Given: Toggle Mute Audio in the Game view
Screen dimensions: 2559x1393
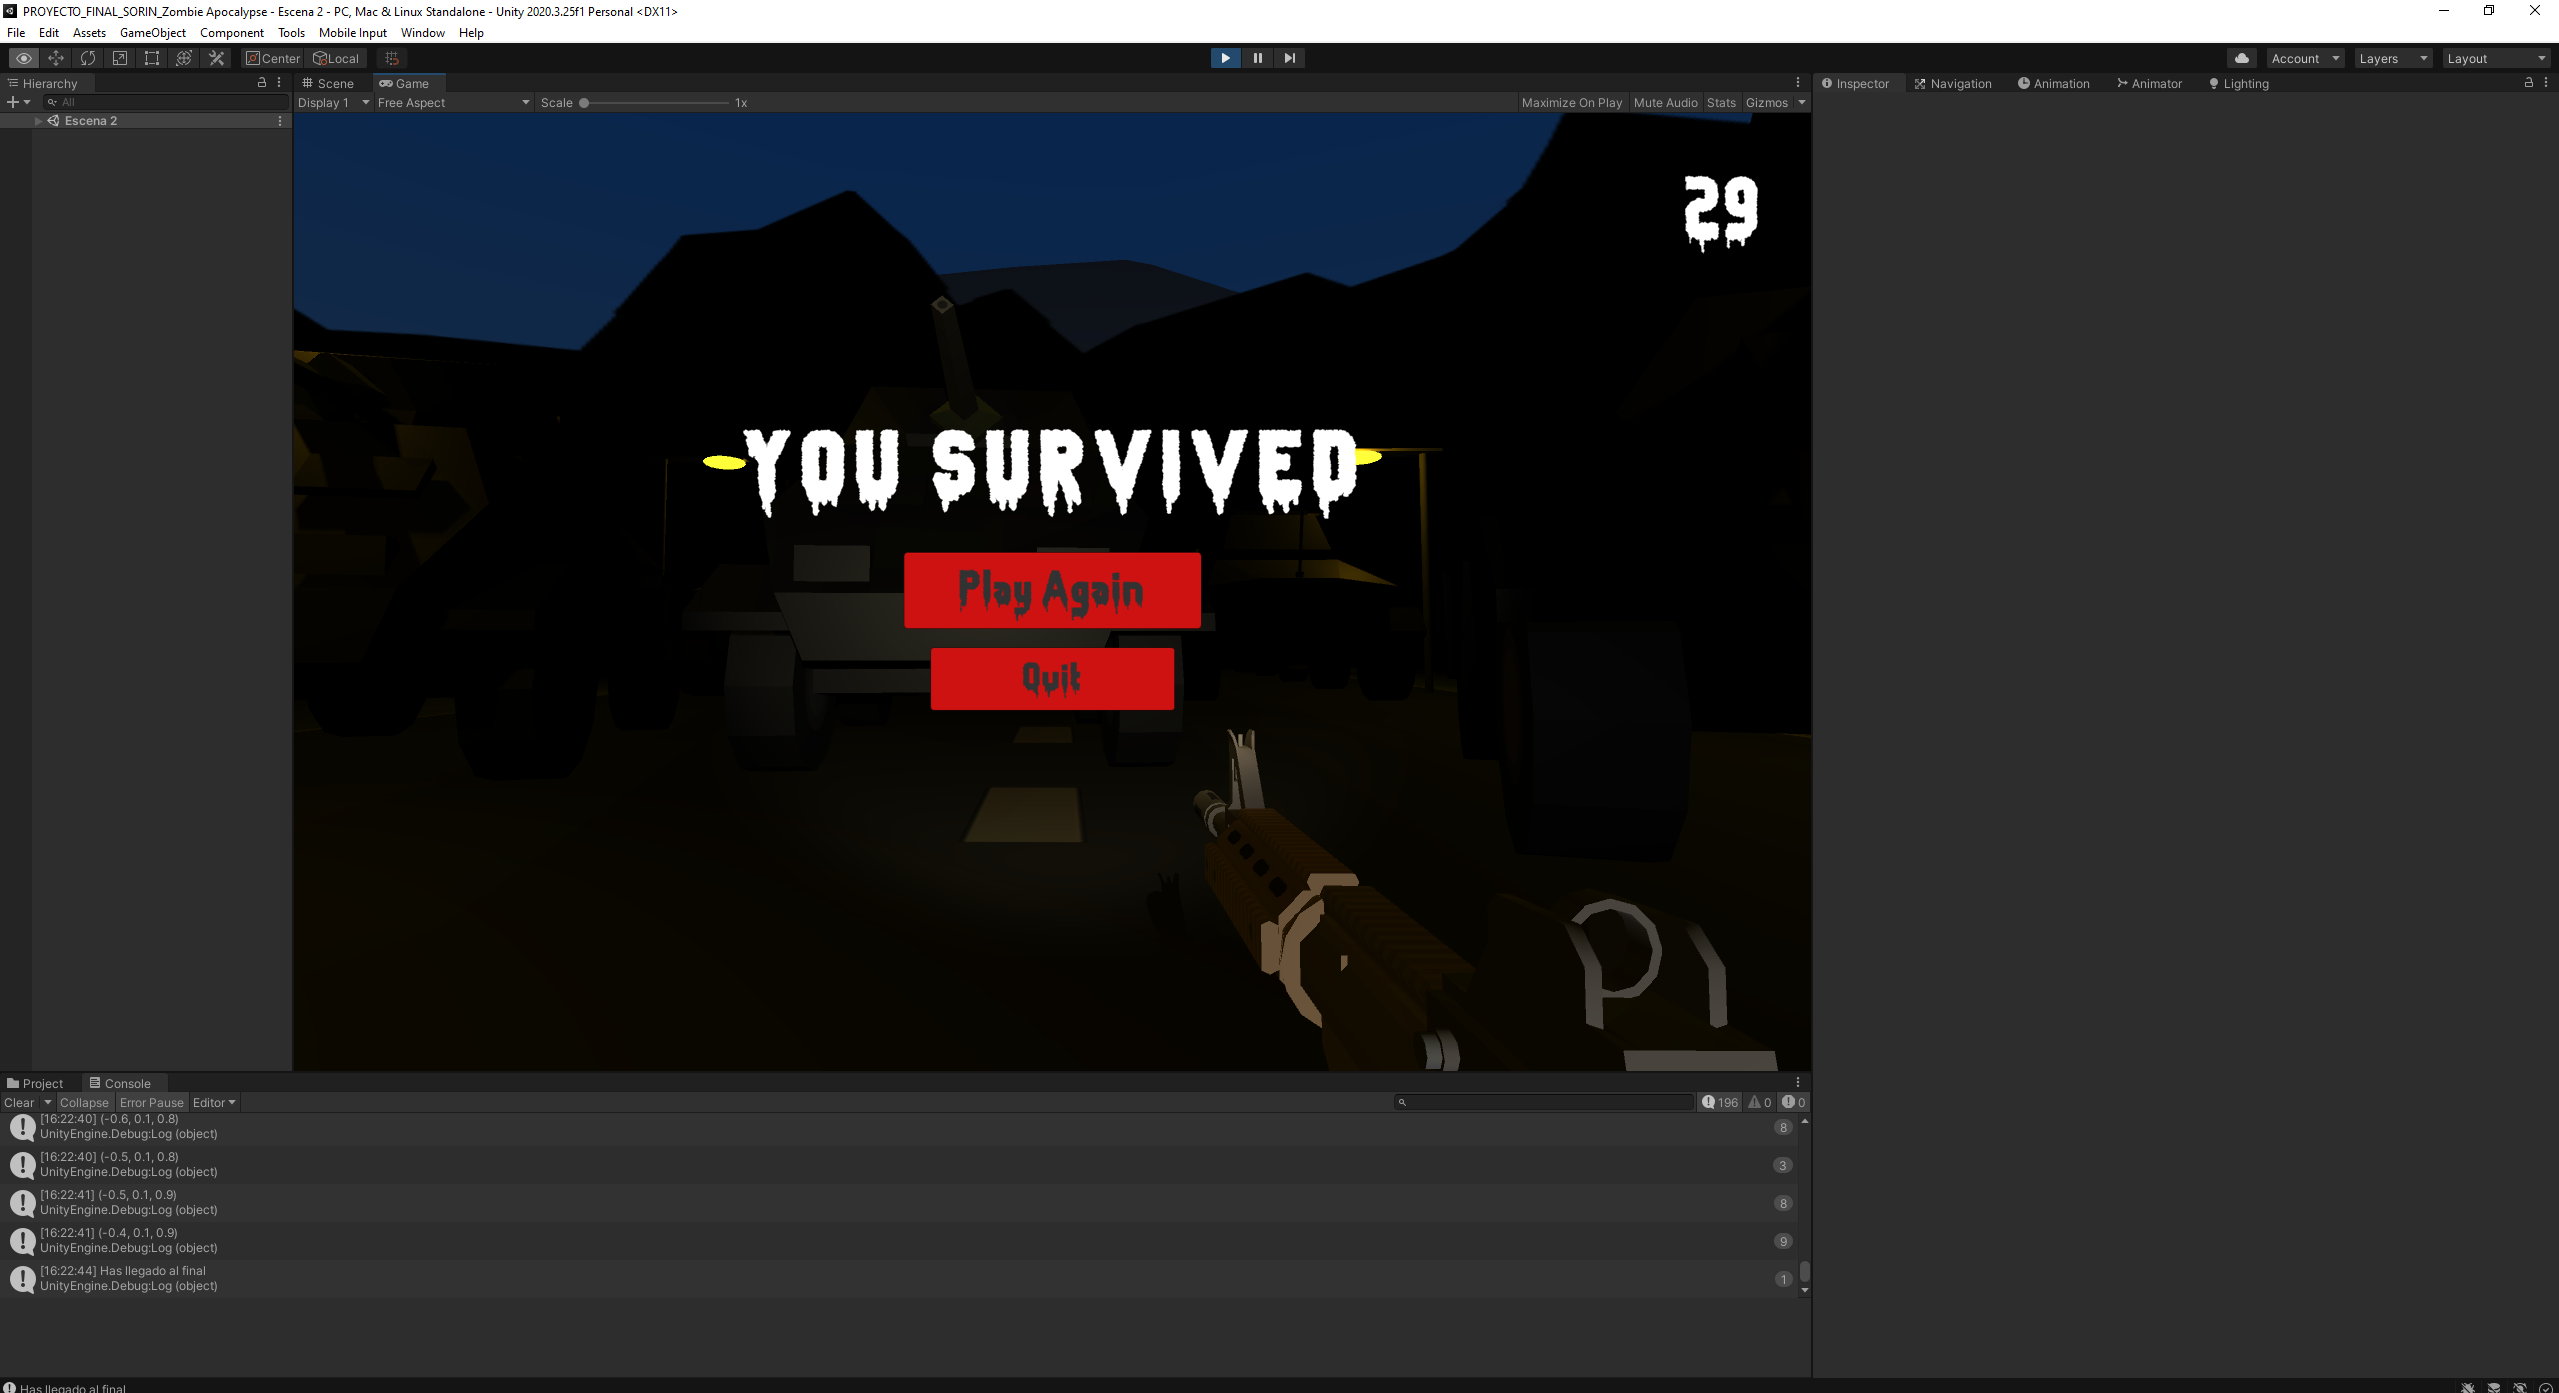Looking at the screenshot, I should pyautogui.click(x=1665, y=102).
